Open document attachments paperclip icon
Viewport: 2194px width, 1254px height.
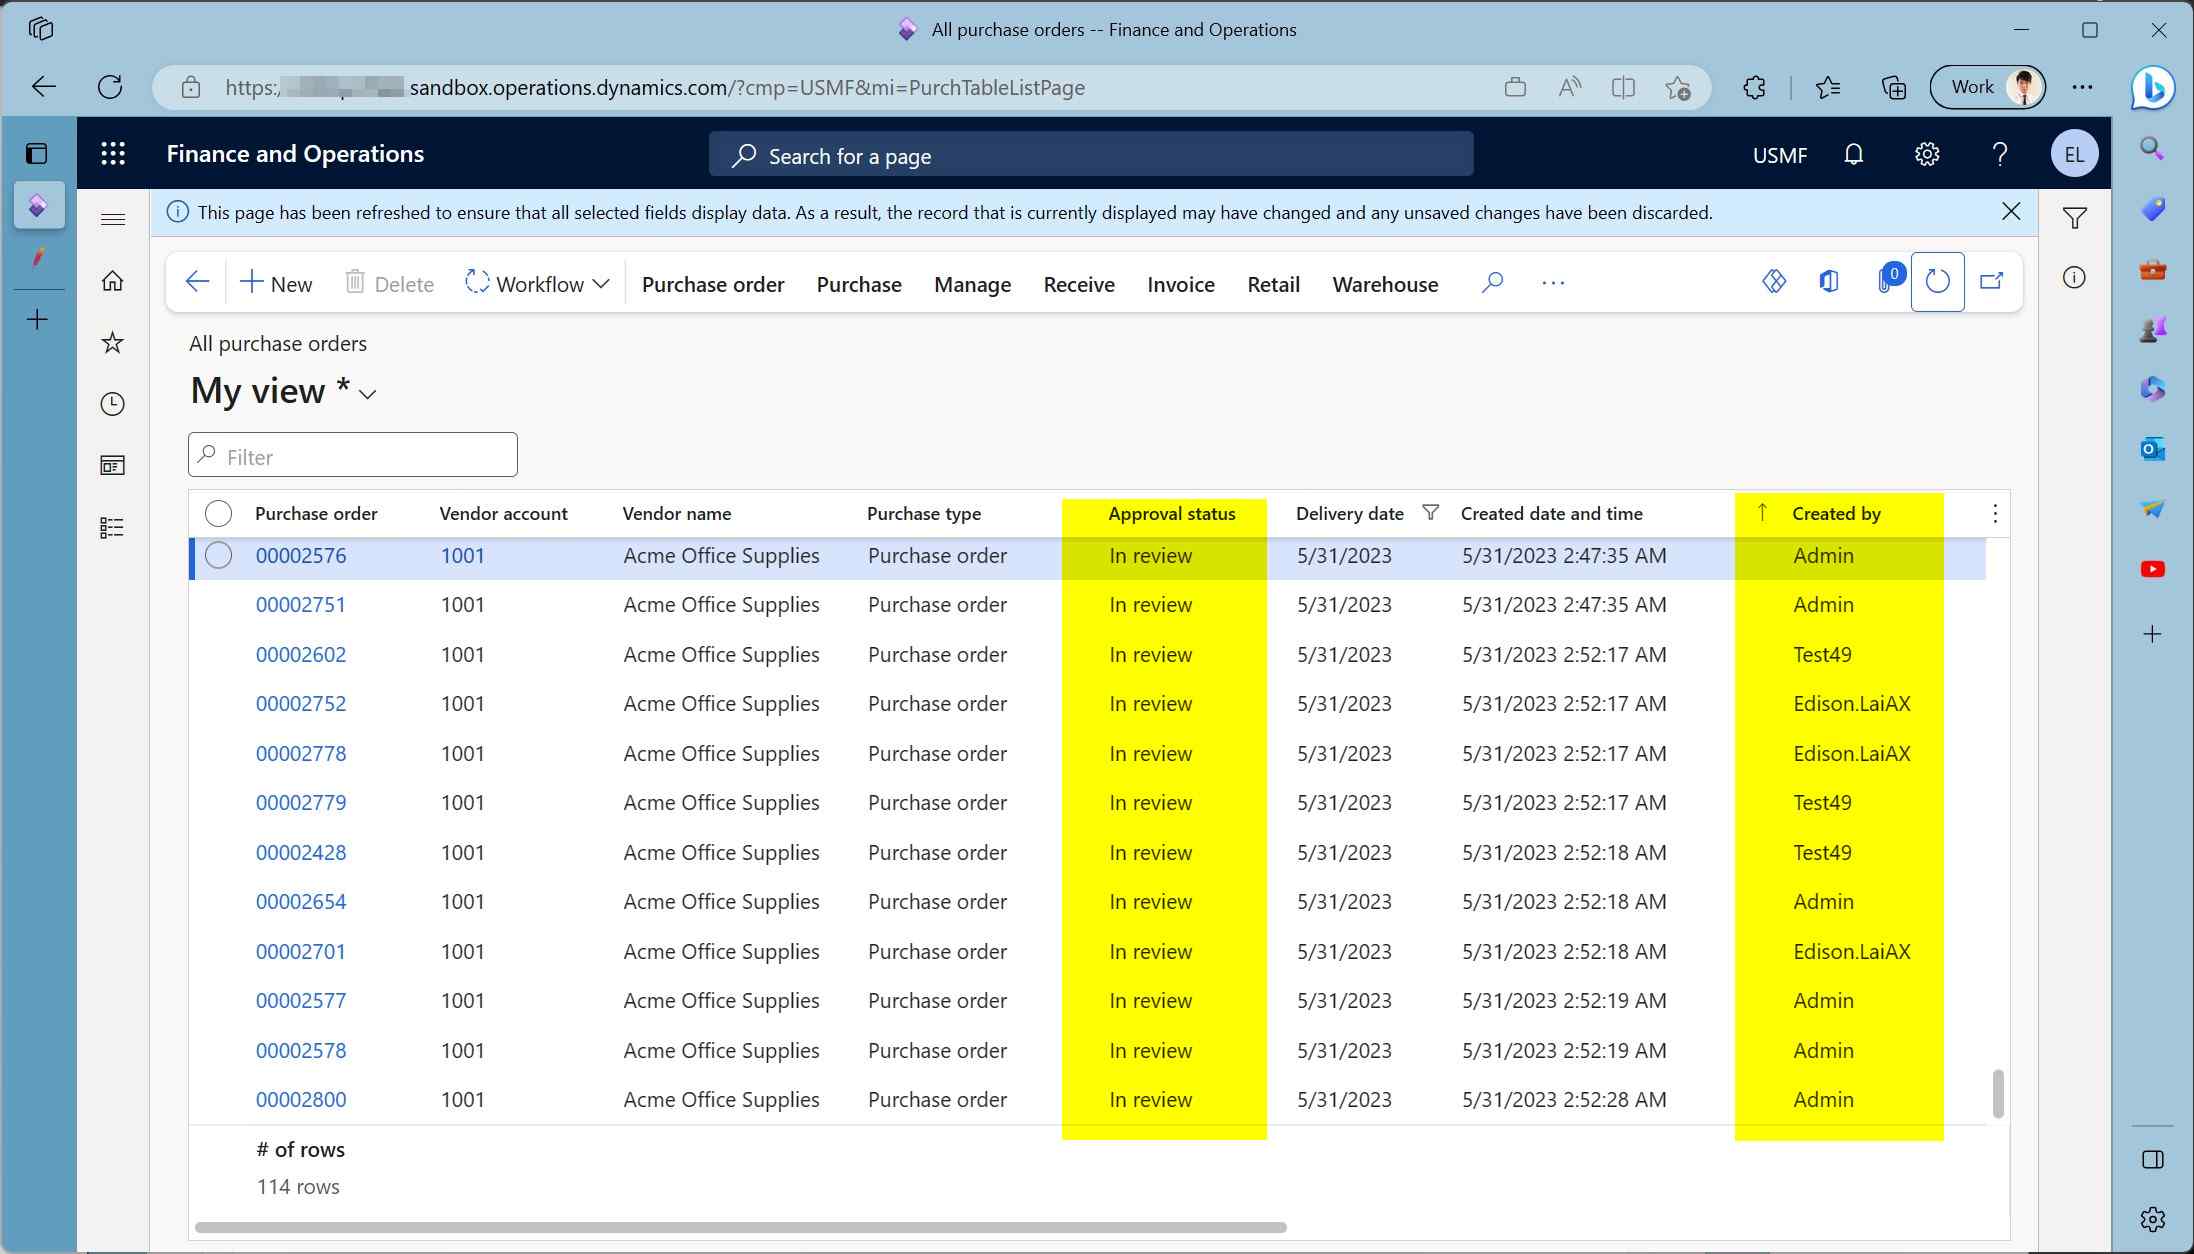(1887, 280)
